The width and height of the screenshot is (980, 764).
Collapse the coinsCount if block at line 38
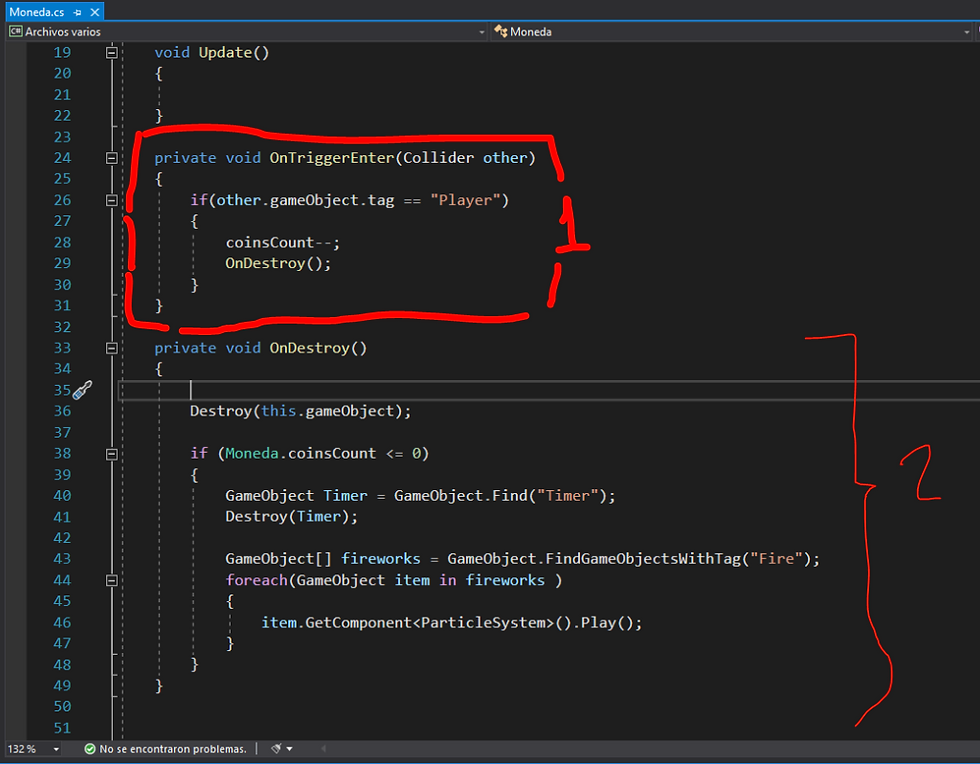(x=111, y=454)
